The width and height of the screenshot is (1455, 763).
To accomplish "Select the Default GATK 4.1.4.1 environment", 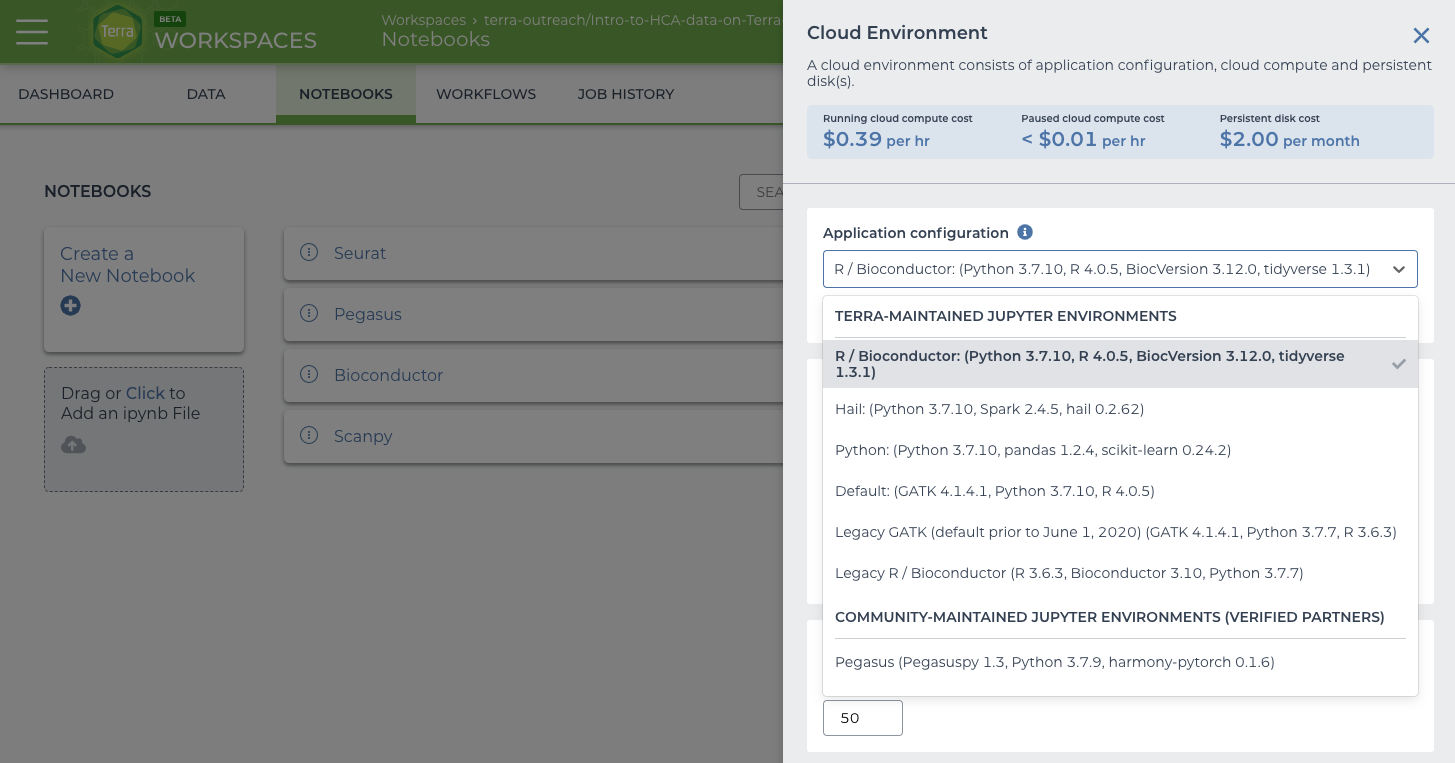I will [1120, 491].
